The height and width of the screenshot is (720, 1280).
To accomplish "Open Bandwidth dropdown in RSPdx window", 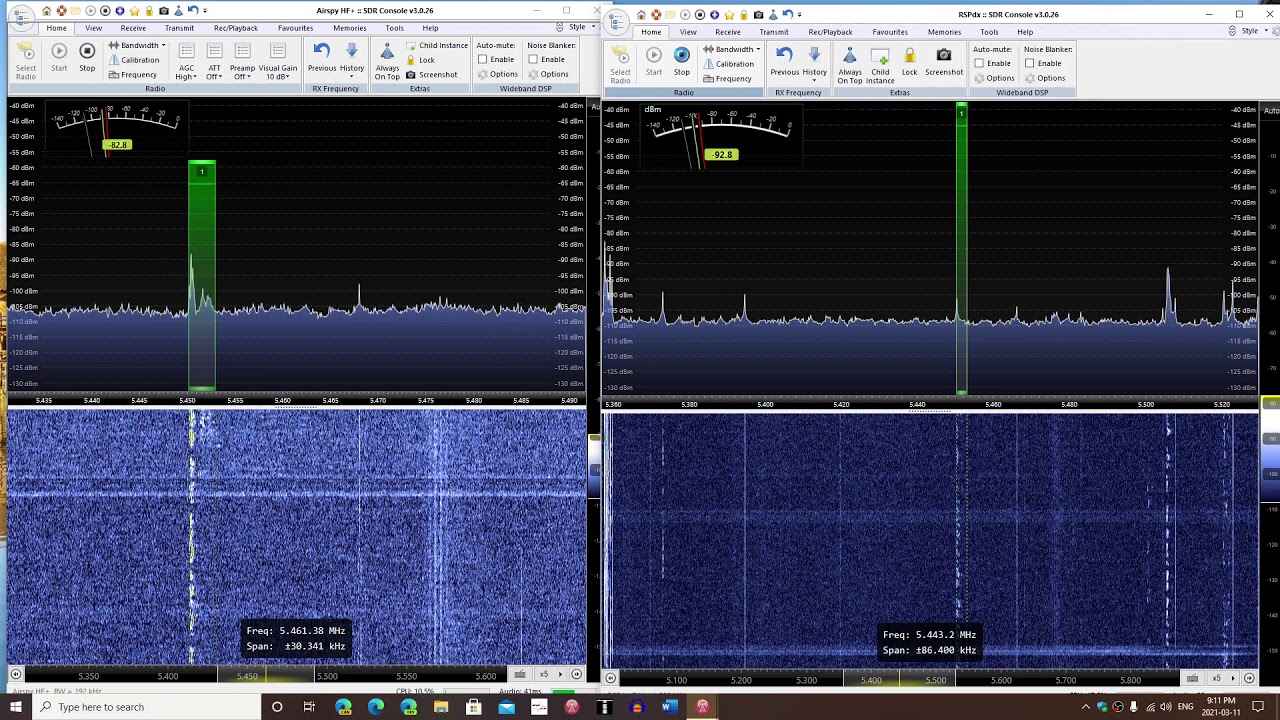I will pyautogui.click(x=731, y=49).
